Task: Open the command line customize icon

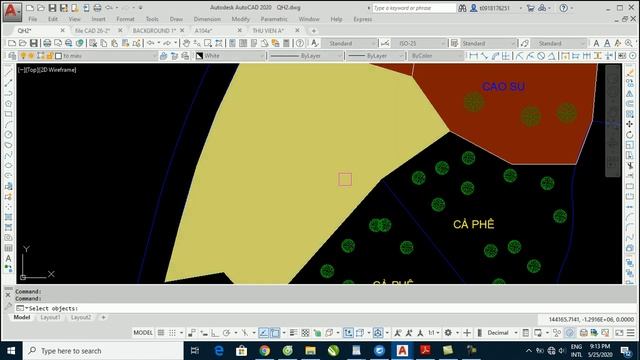Action: [8, 306]
